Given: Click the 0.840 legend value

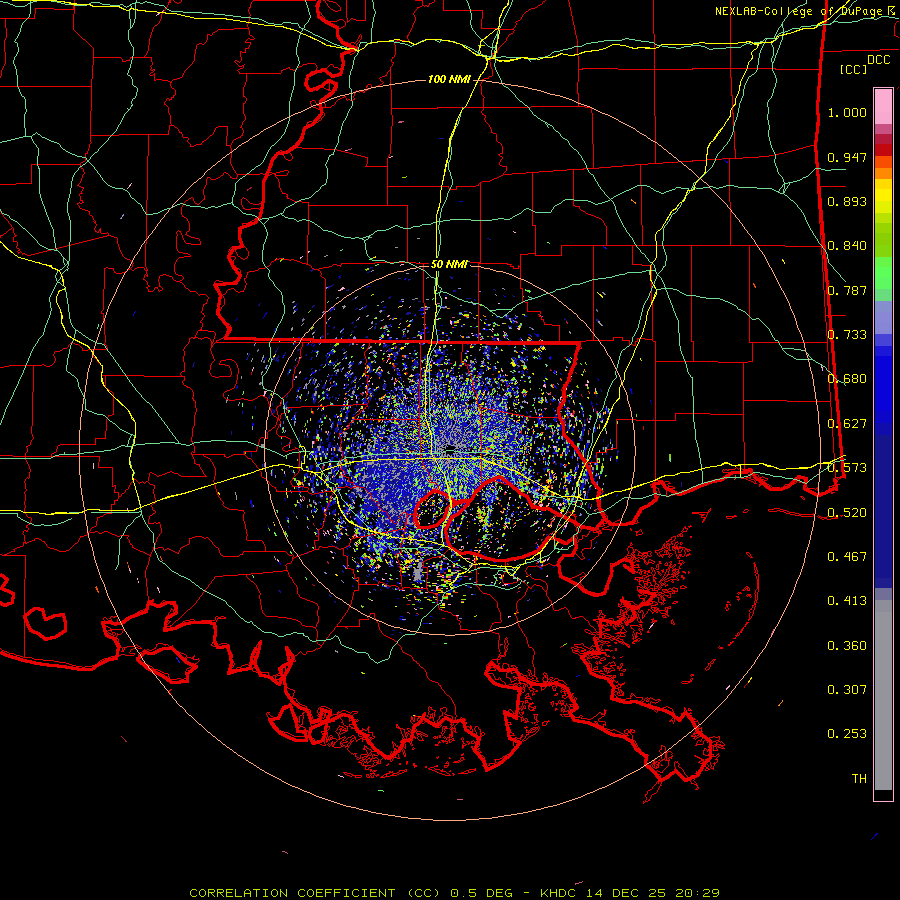Looking at the screenshot, I should 847,246.
